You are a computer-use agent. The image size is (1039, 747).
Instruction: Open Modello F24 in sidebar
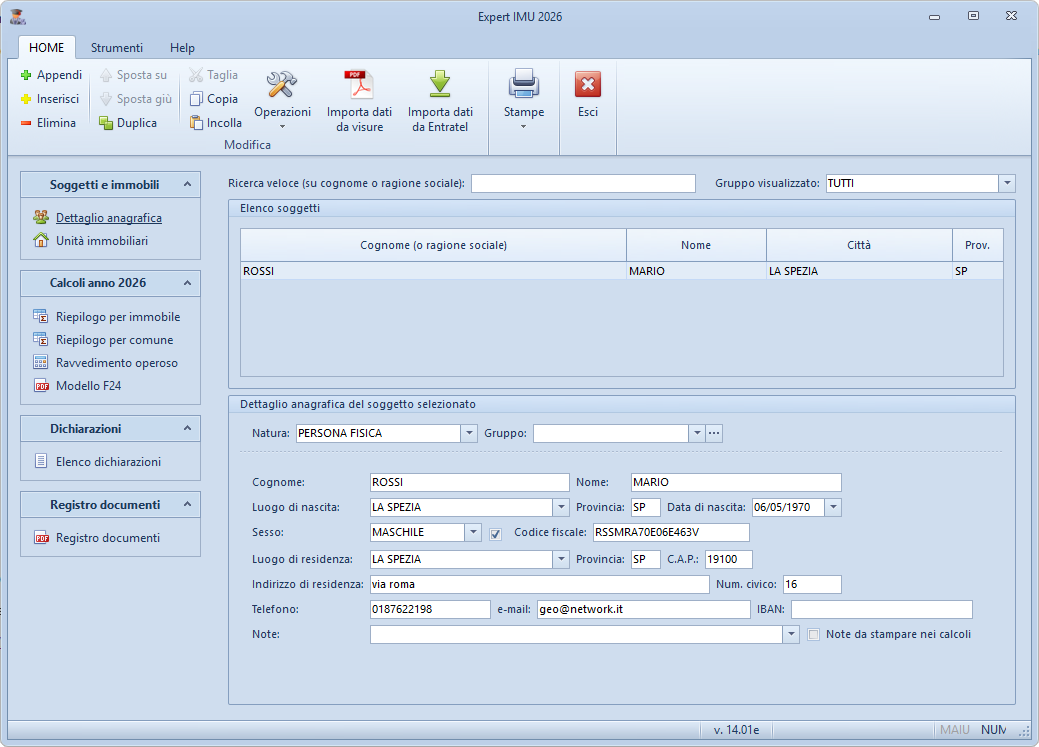(x=88, y=386)
